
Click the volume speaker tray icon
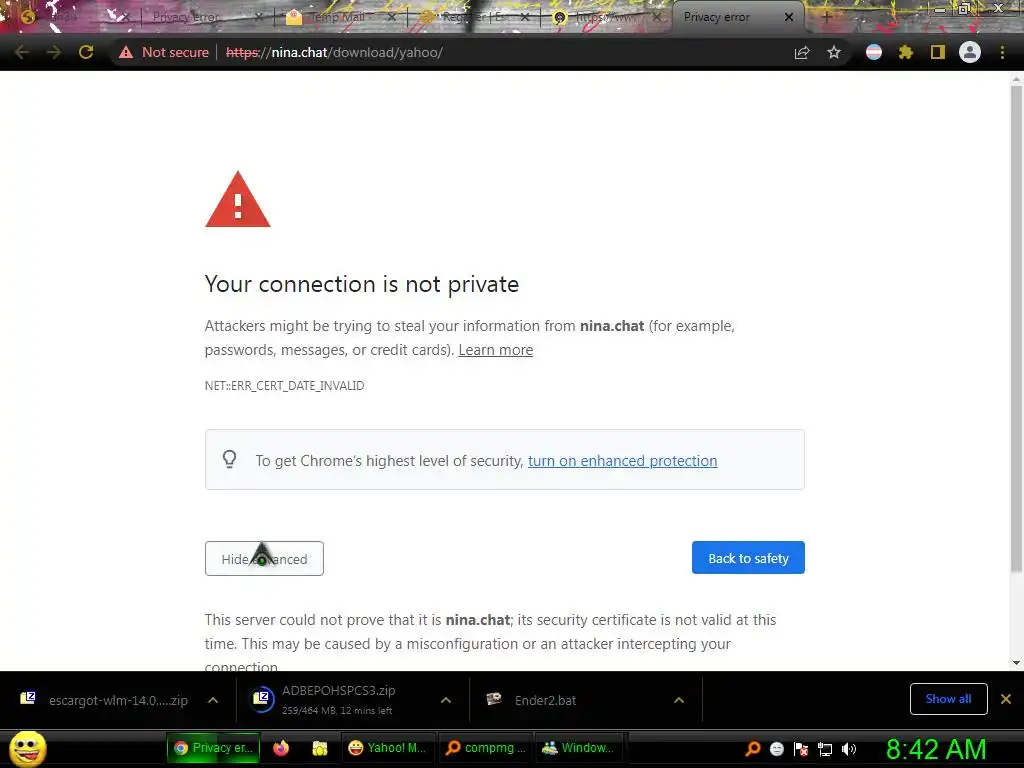click(x=849, y=749)
